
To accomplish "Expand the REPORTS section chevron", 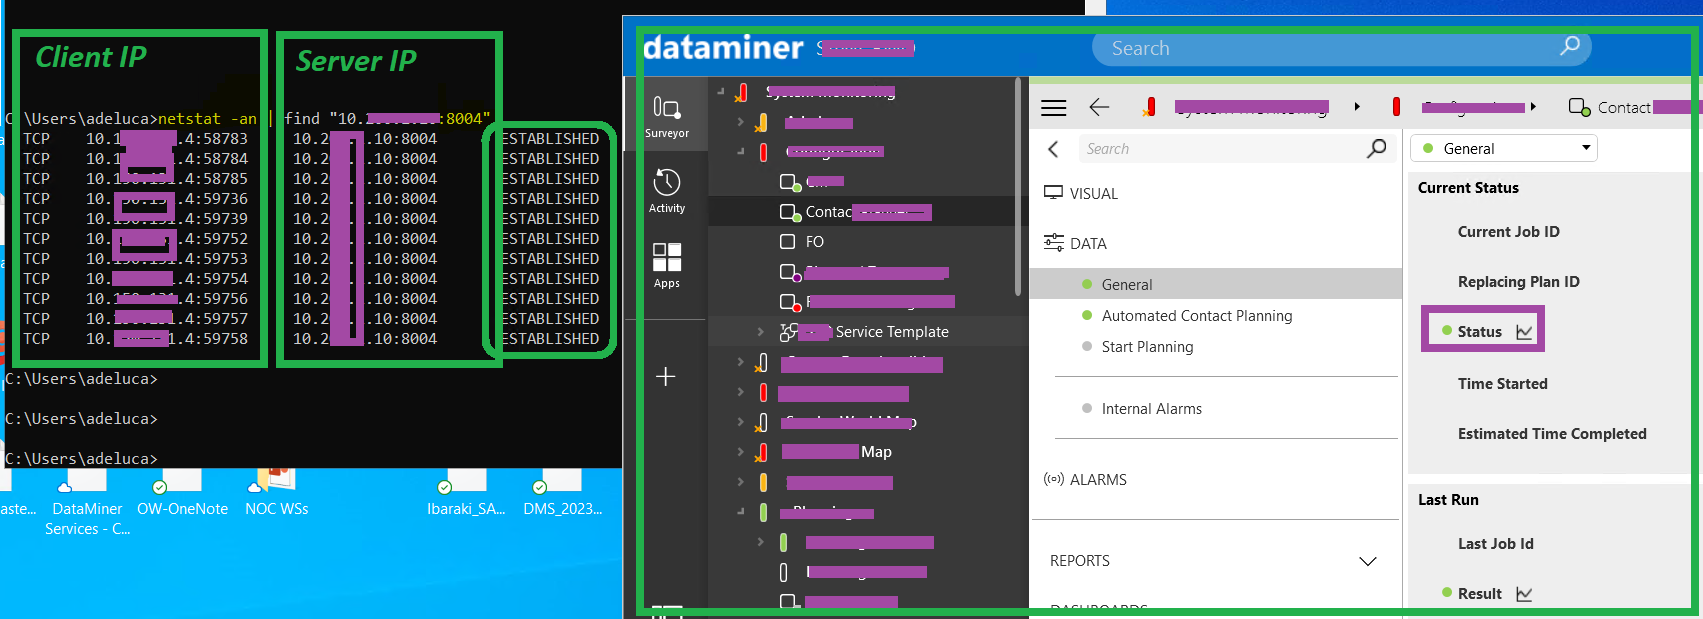I will pos(1367,561).
